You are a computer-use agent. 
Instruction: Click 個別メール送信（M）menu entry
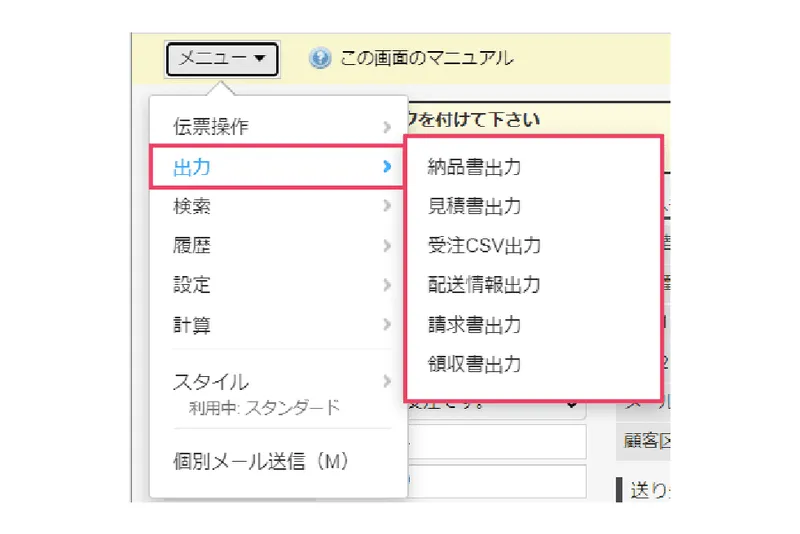(x=261, y=461)
